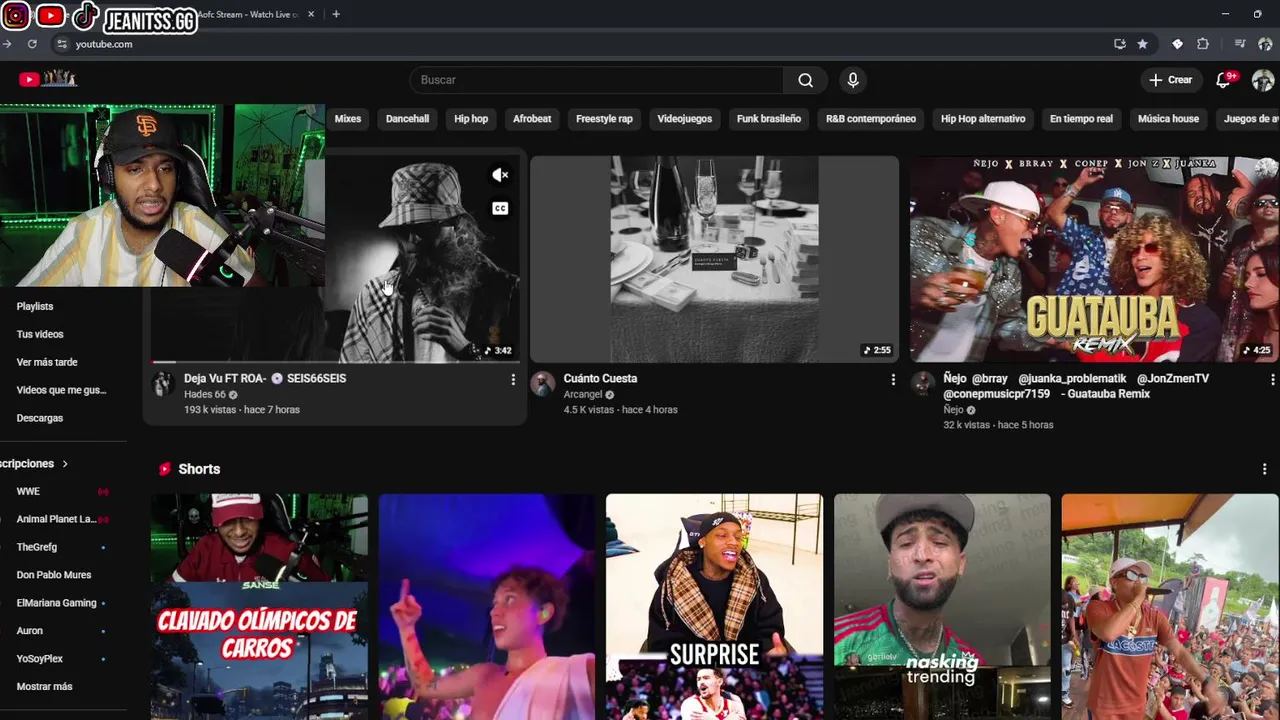Select the Funk brasileño filter chip
1280x720 pixels.
769,119
